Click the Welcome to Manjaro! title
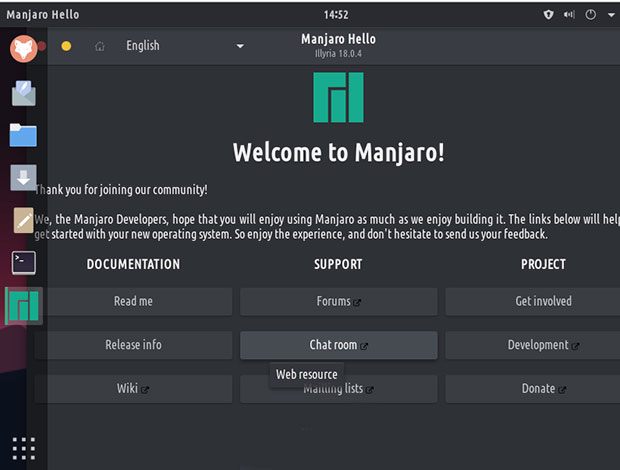The image size is (620, 470). click(x=338, y=153)
